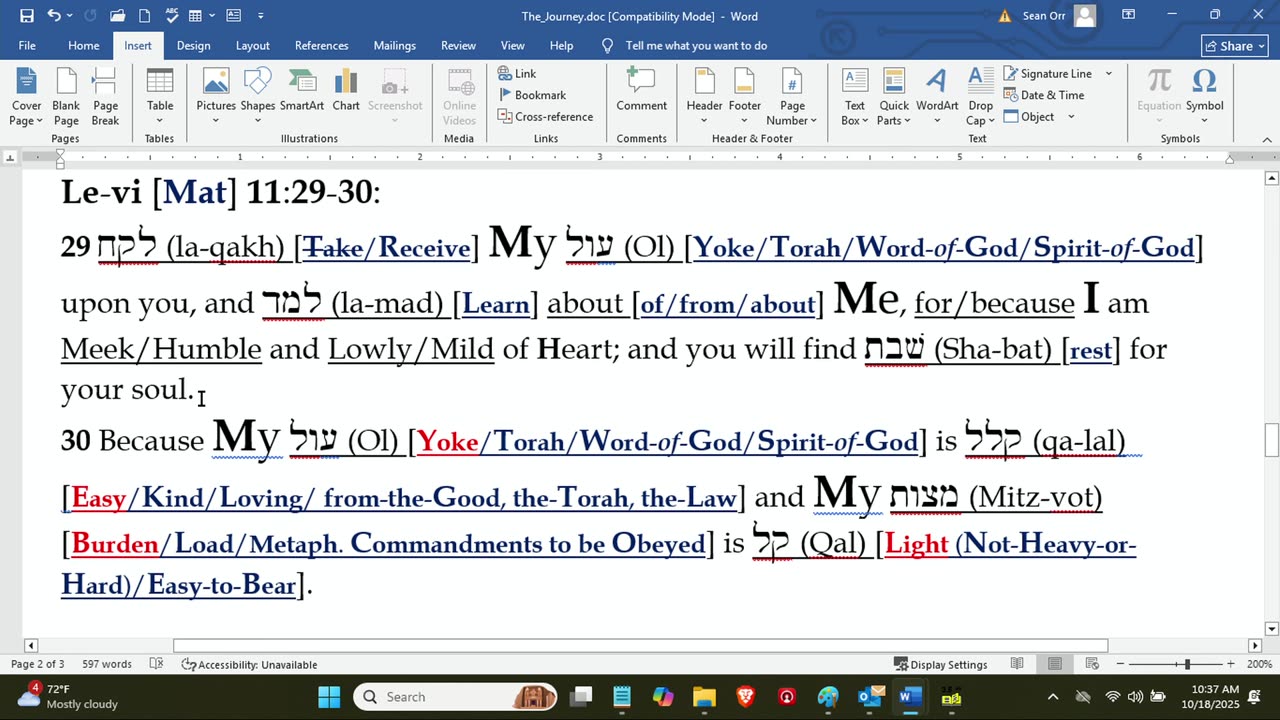Open Outlook from the taskbar
This screenshot has width=1280, height=720.
click(x=870, y=697)
